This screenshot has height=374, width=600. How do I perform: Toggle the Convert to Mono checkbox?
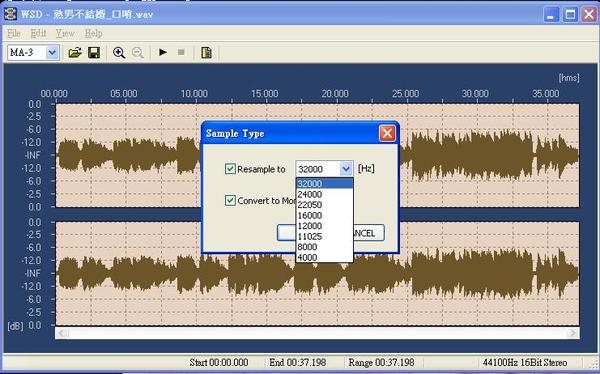click(x=230, y=200)
